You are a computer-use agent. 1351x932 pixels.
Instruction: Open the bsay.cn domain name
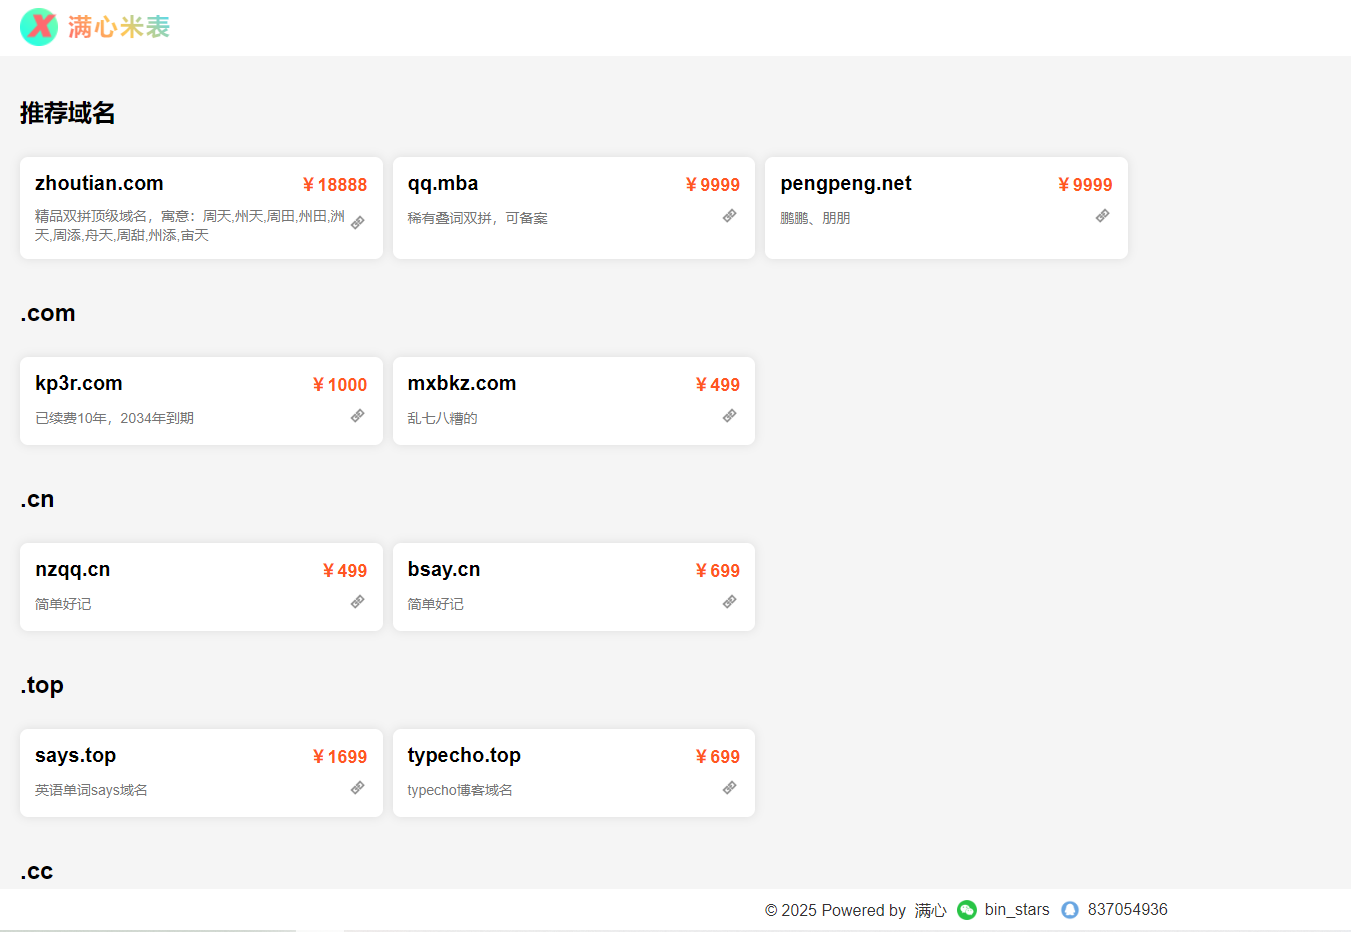coord(444,569)
